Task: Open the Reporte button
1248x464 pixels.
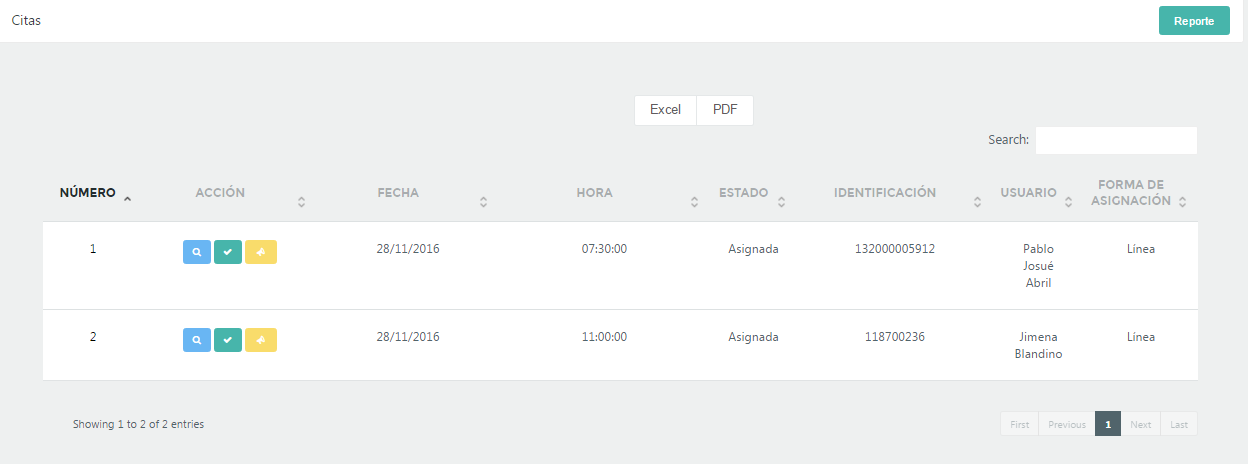Action: coord(1194,21)
